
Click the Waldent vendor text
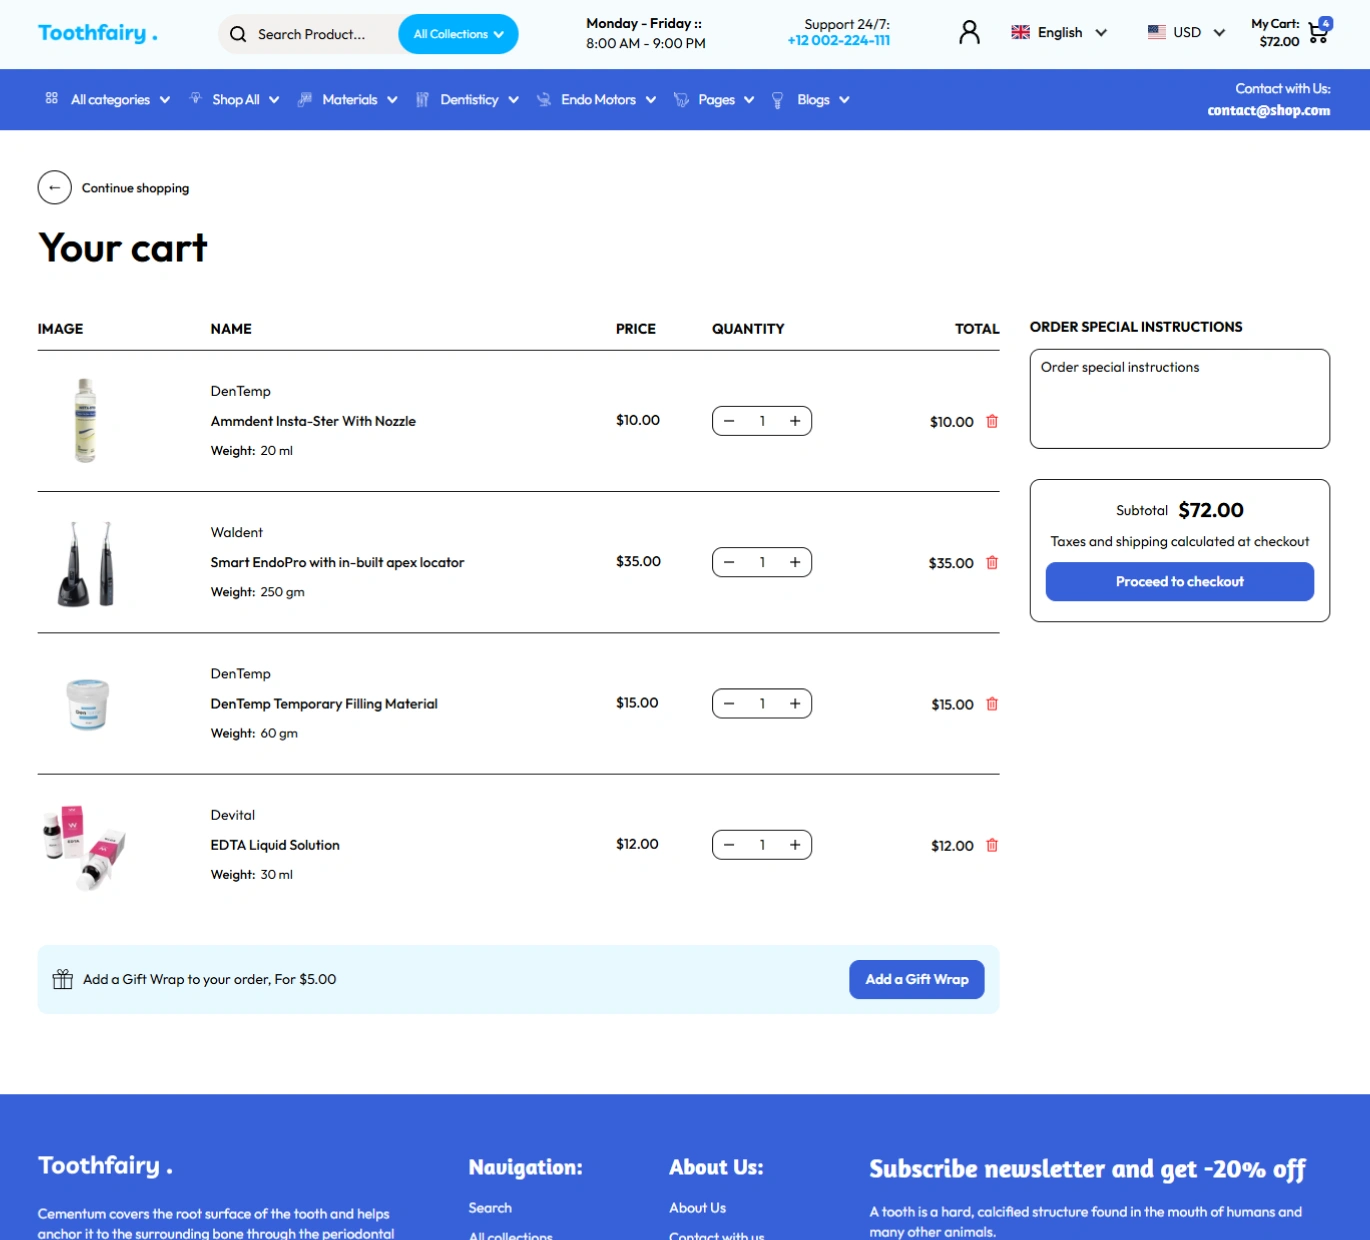(237, 532)
